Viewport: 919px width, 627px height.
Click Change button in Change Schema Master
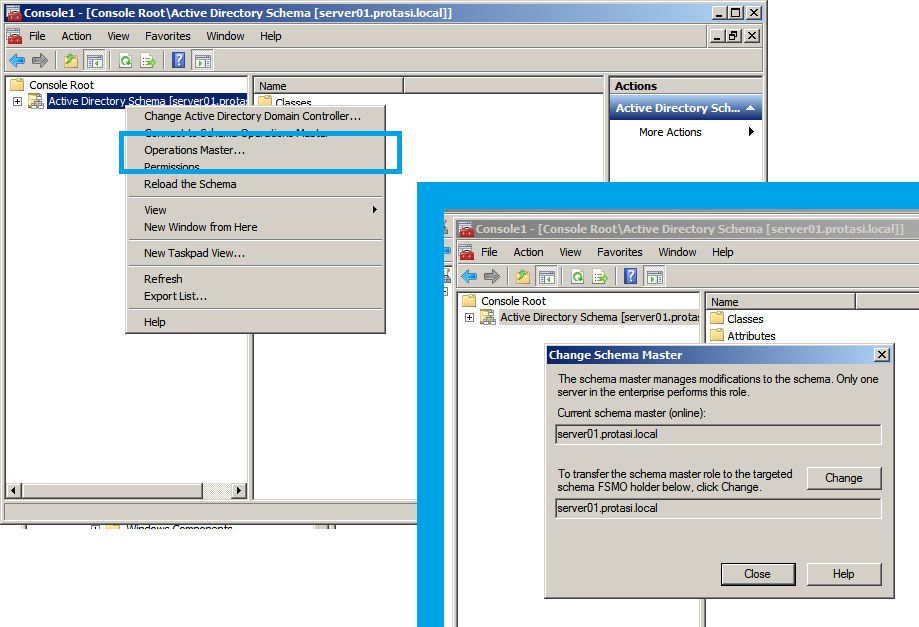tap(843, 478)
